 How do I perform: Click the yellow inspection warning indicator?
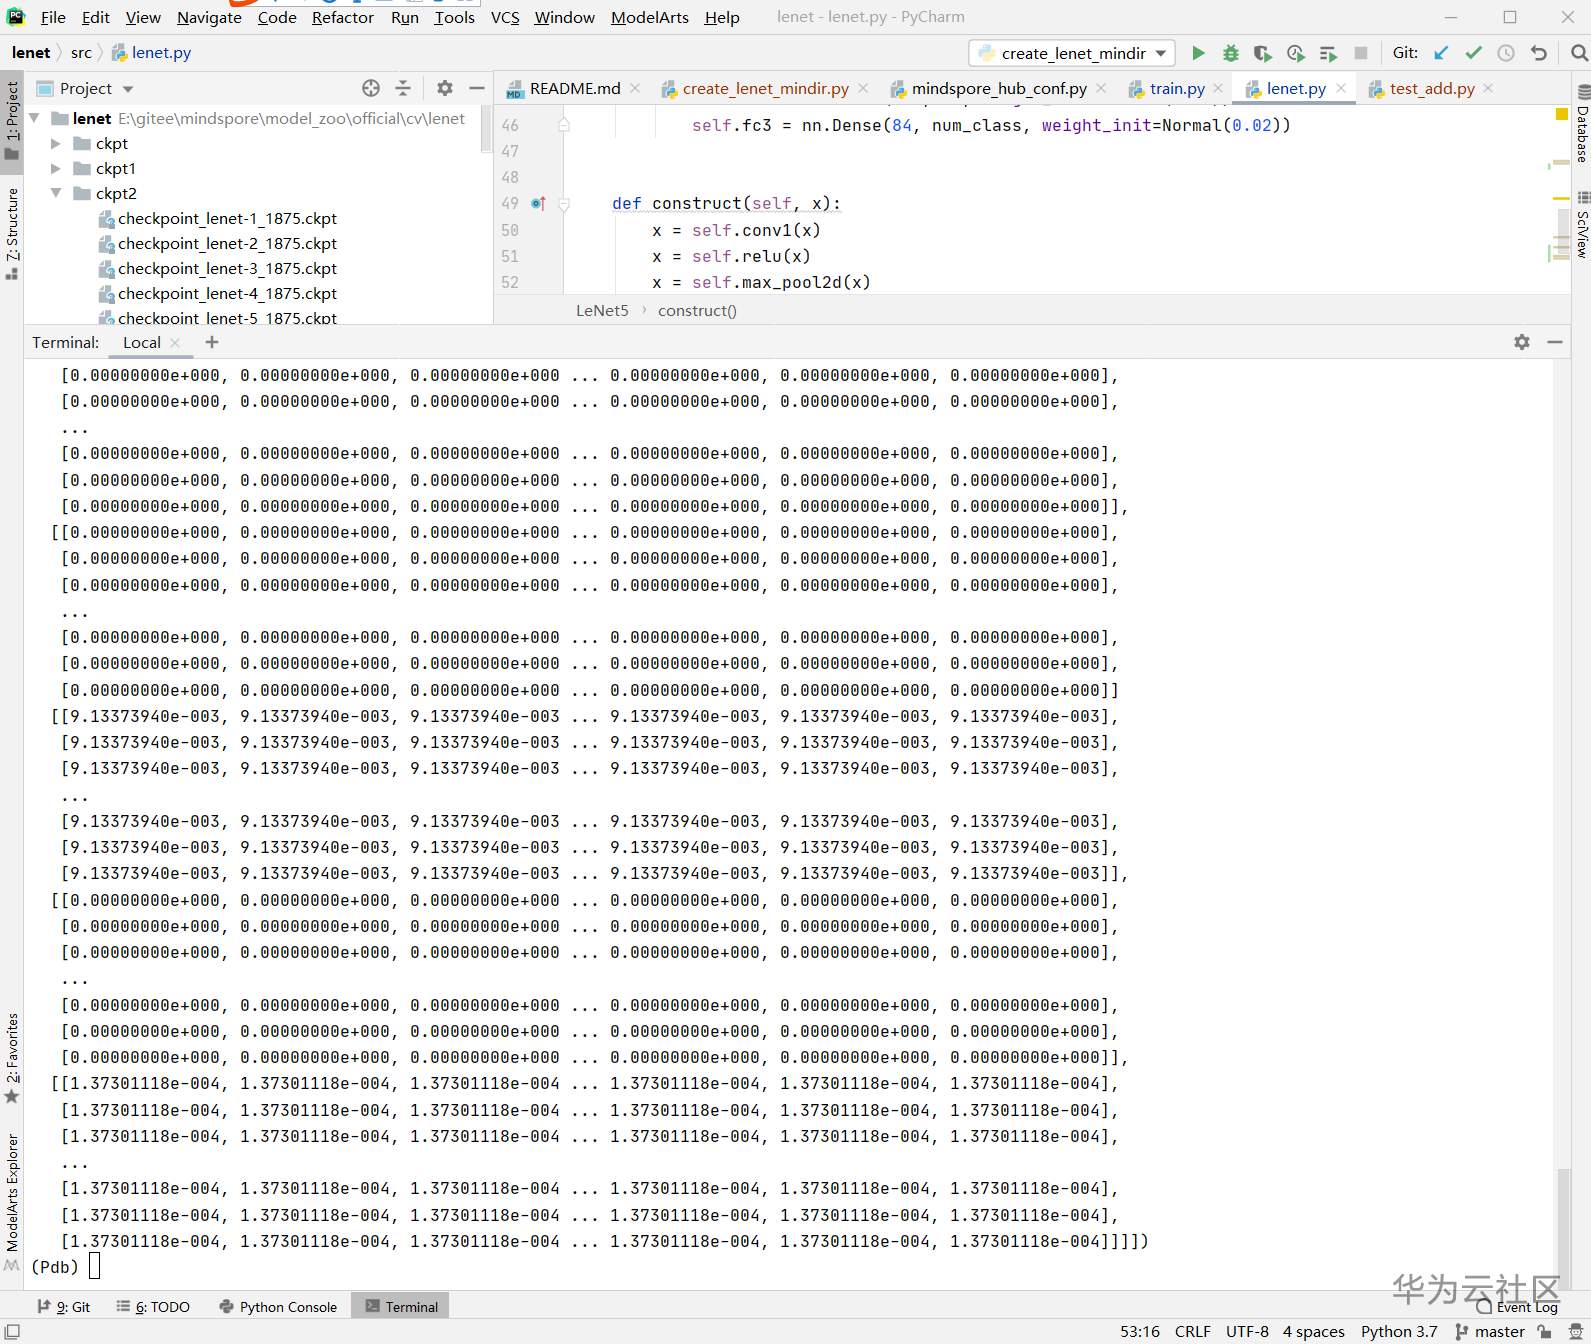(x=1561, y=115)
